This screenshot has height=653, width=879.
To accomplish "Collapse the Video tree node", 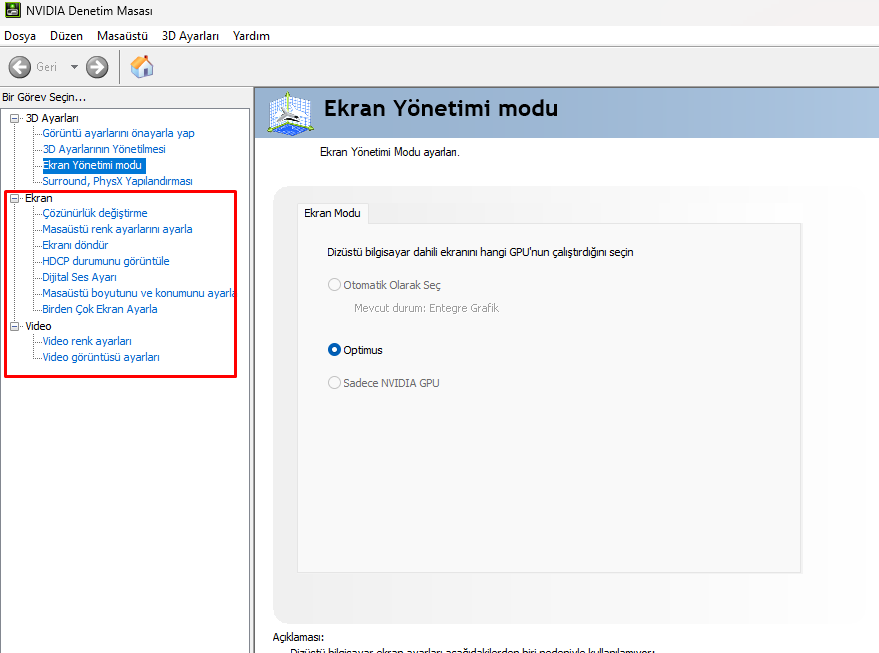I will 15,326.
